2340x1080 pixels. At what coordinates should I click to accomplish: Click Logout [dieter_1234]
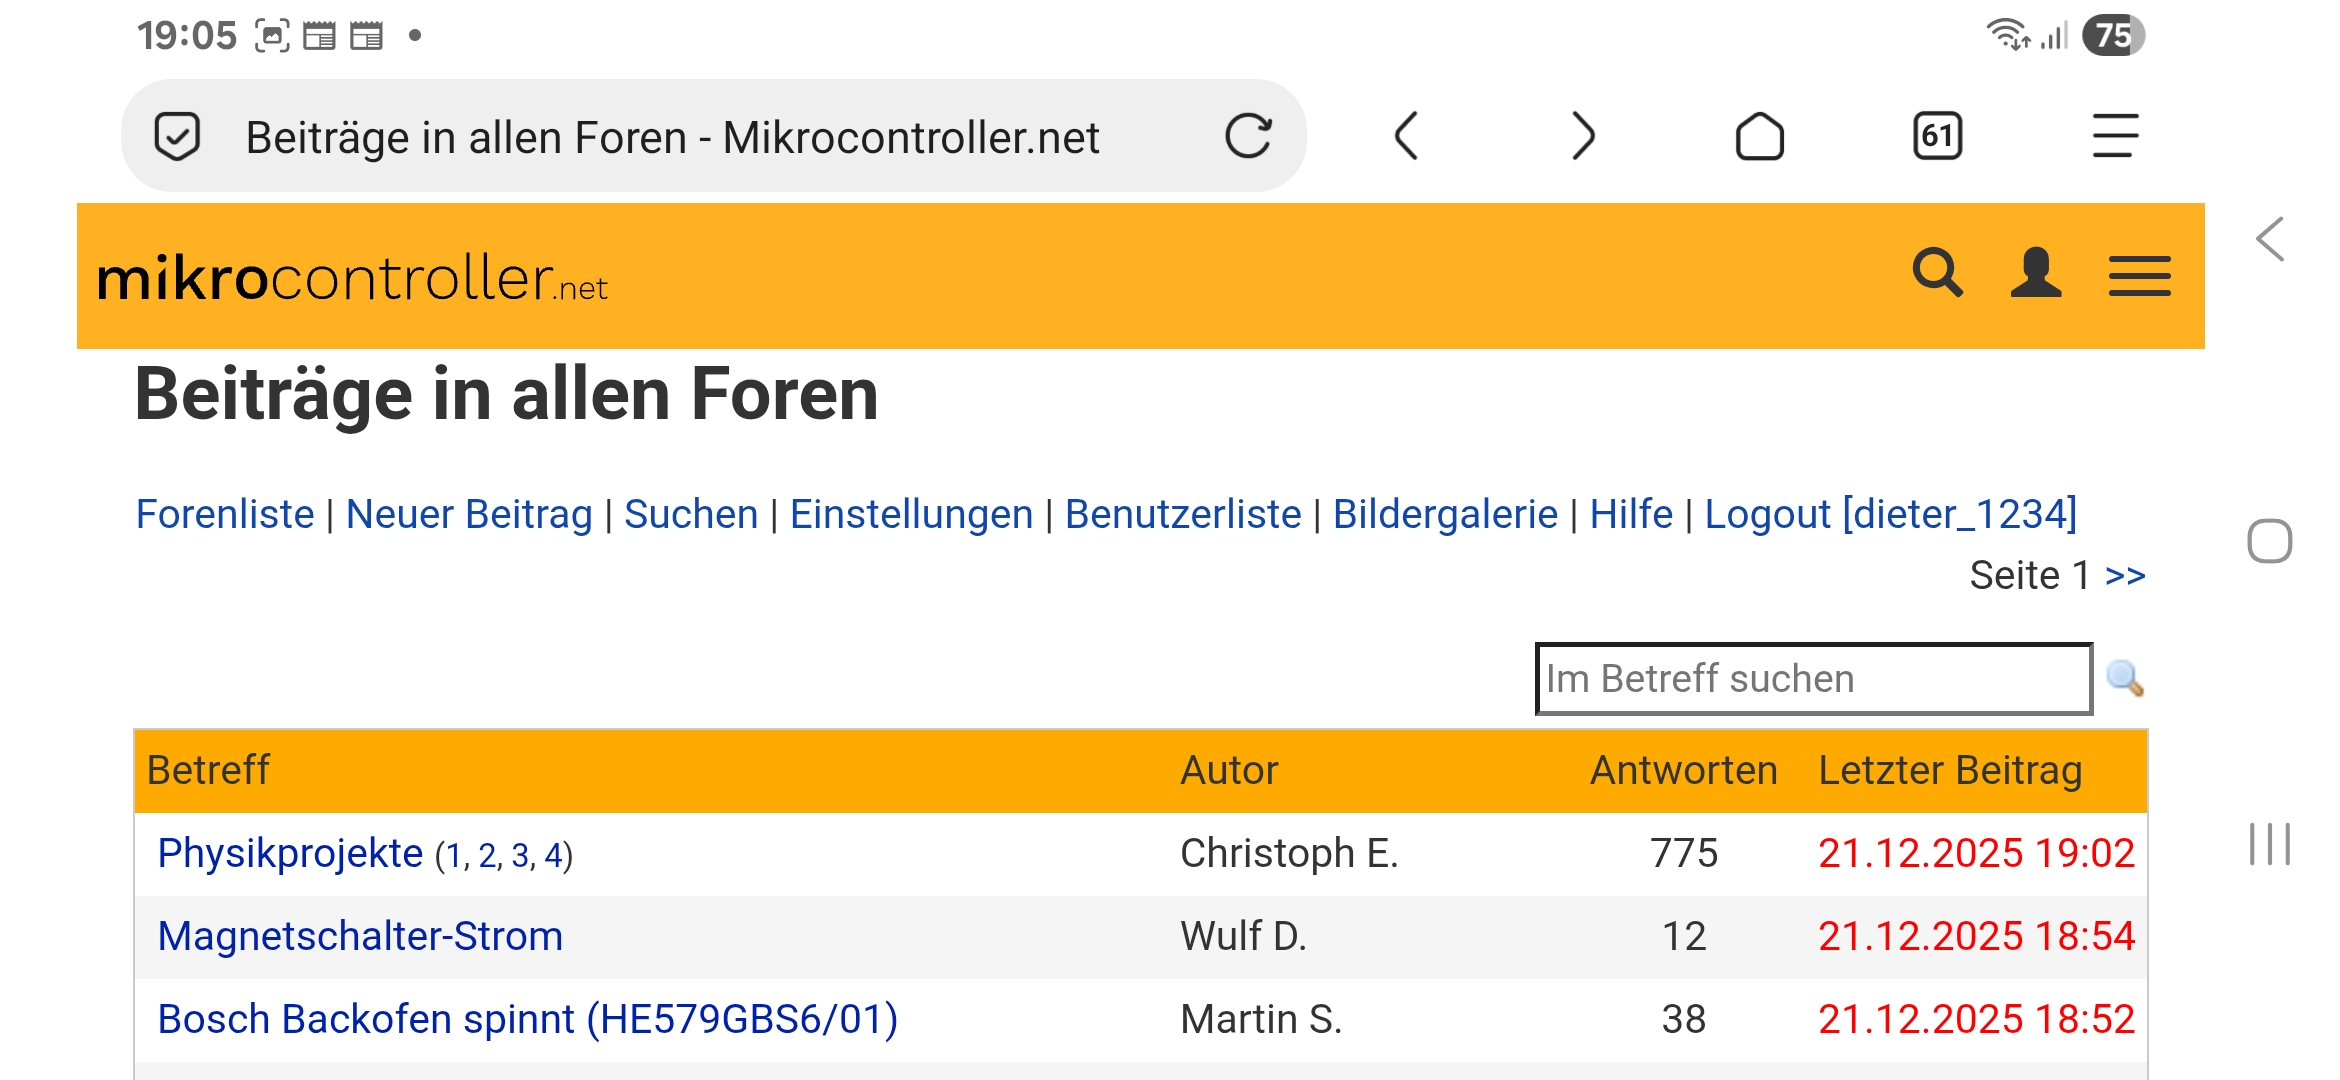click(x=1890, y=514)
